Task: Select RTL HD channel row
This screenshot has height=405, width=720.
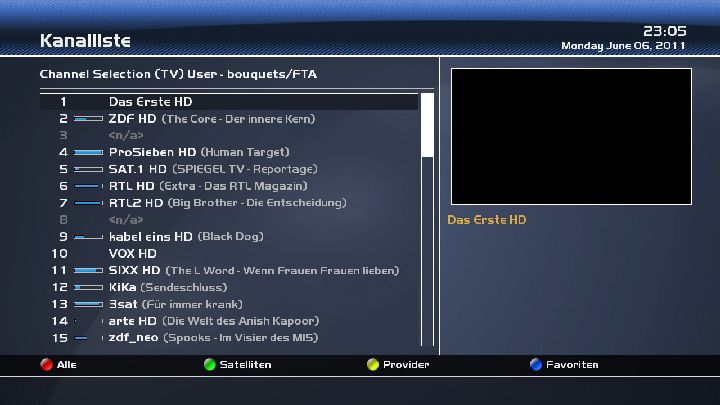Action: pyautogui.click(x=229, y=186)
